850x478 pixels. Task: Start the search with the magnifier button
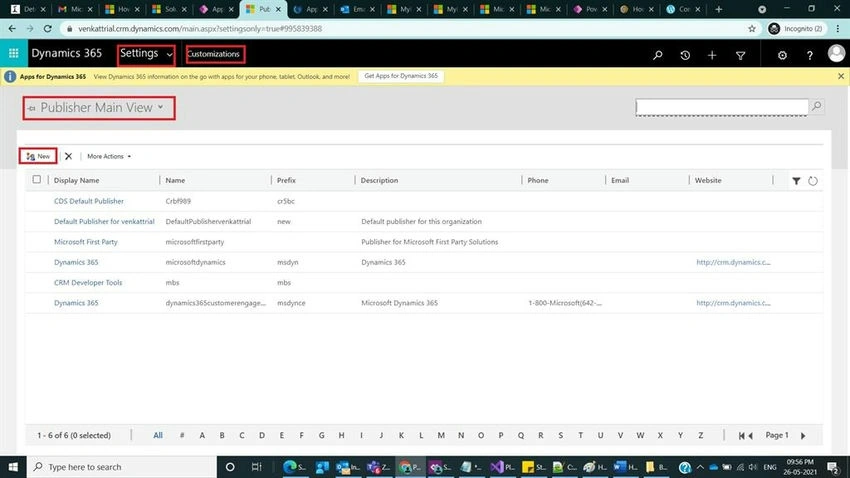(x=816, y=107)
